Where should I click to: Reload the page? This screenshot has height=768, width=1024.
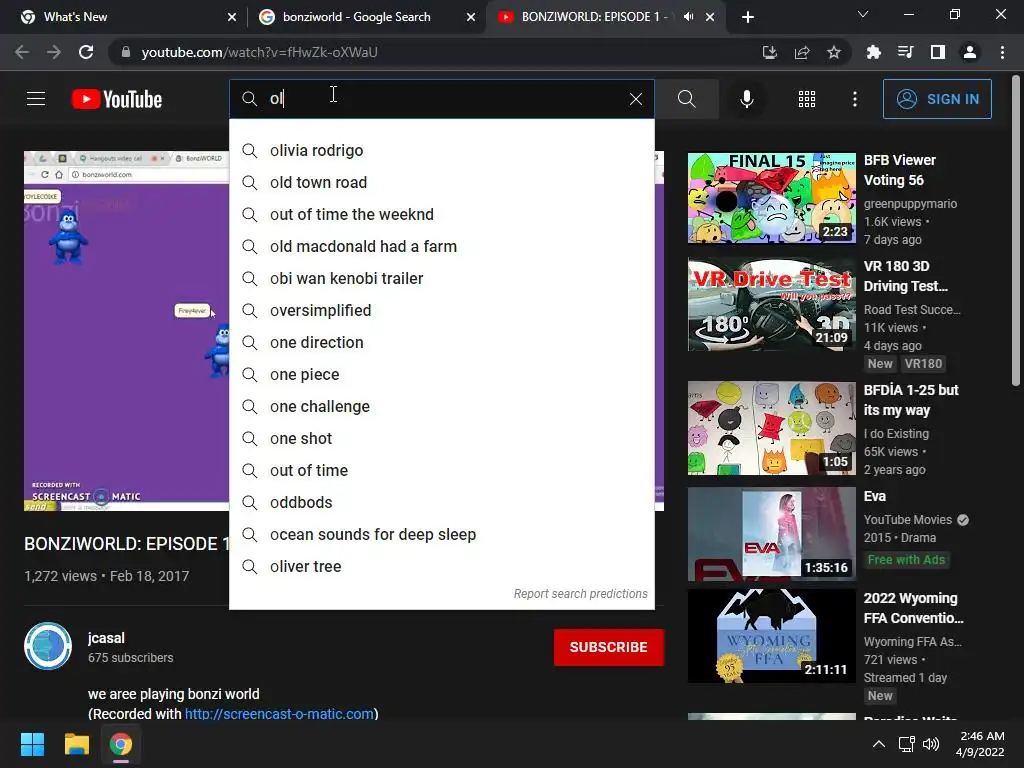[86, 52]
